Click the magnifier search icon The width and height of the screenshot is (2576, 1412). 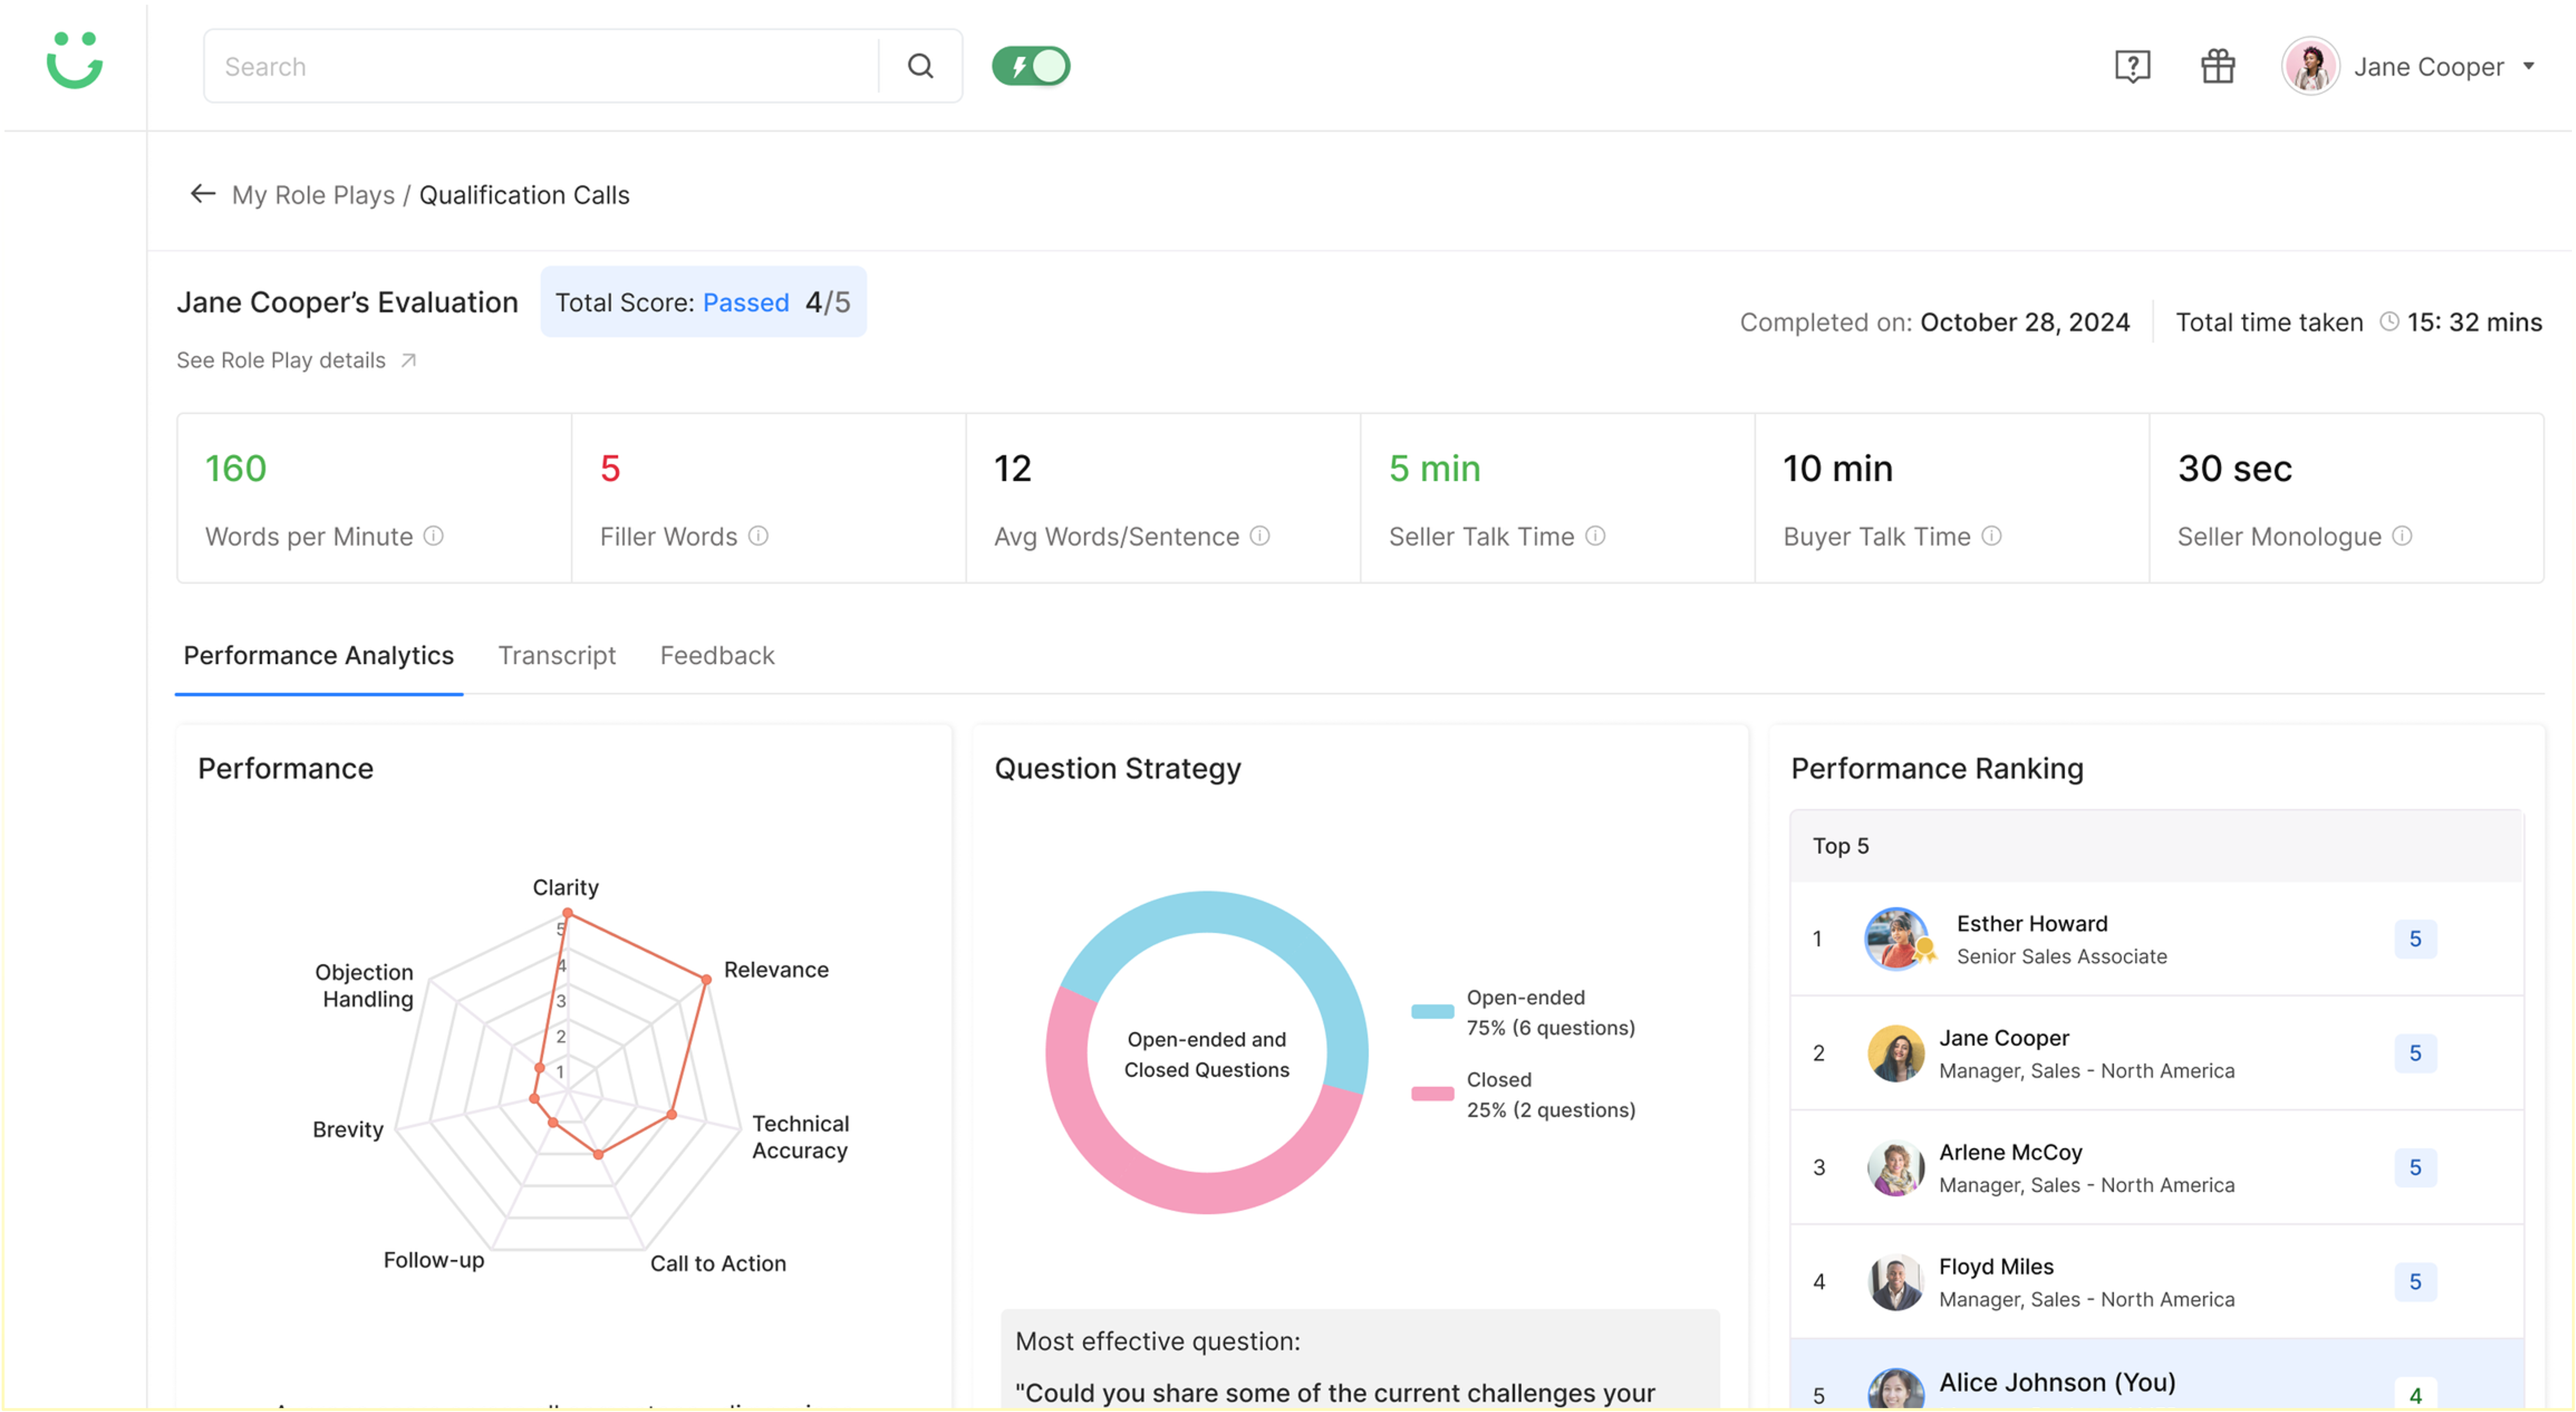[920, 66]
